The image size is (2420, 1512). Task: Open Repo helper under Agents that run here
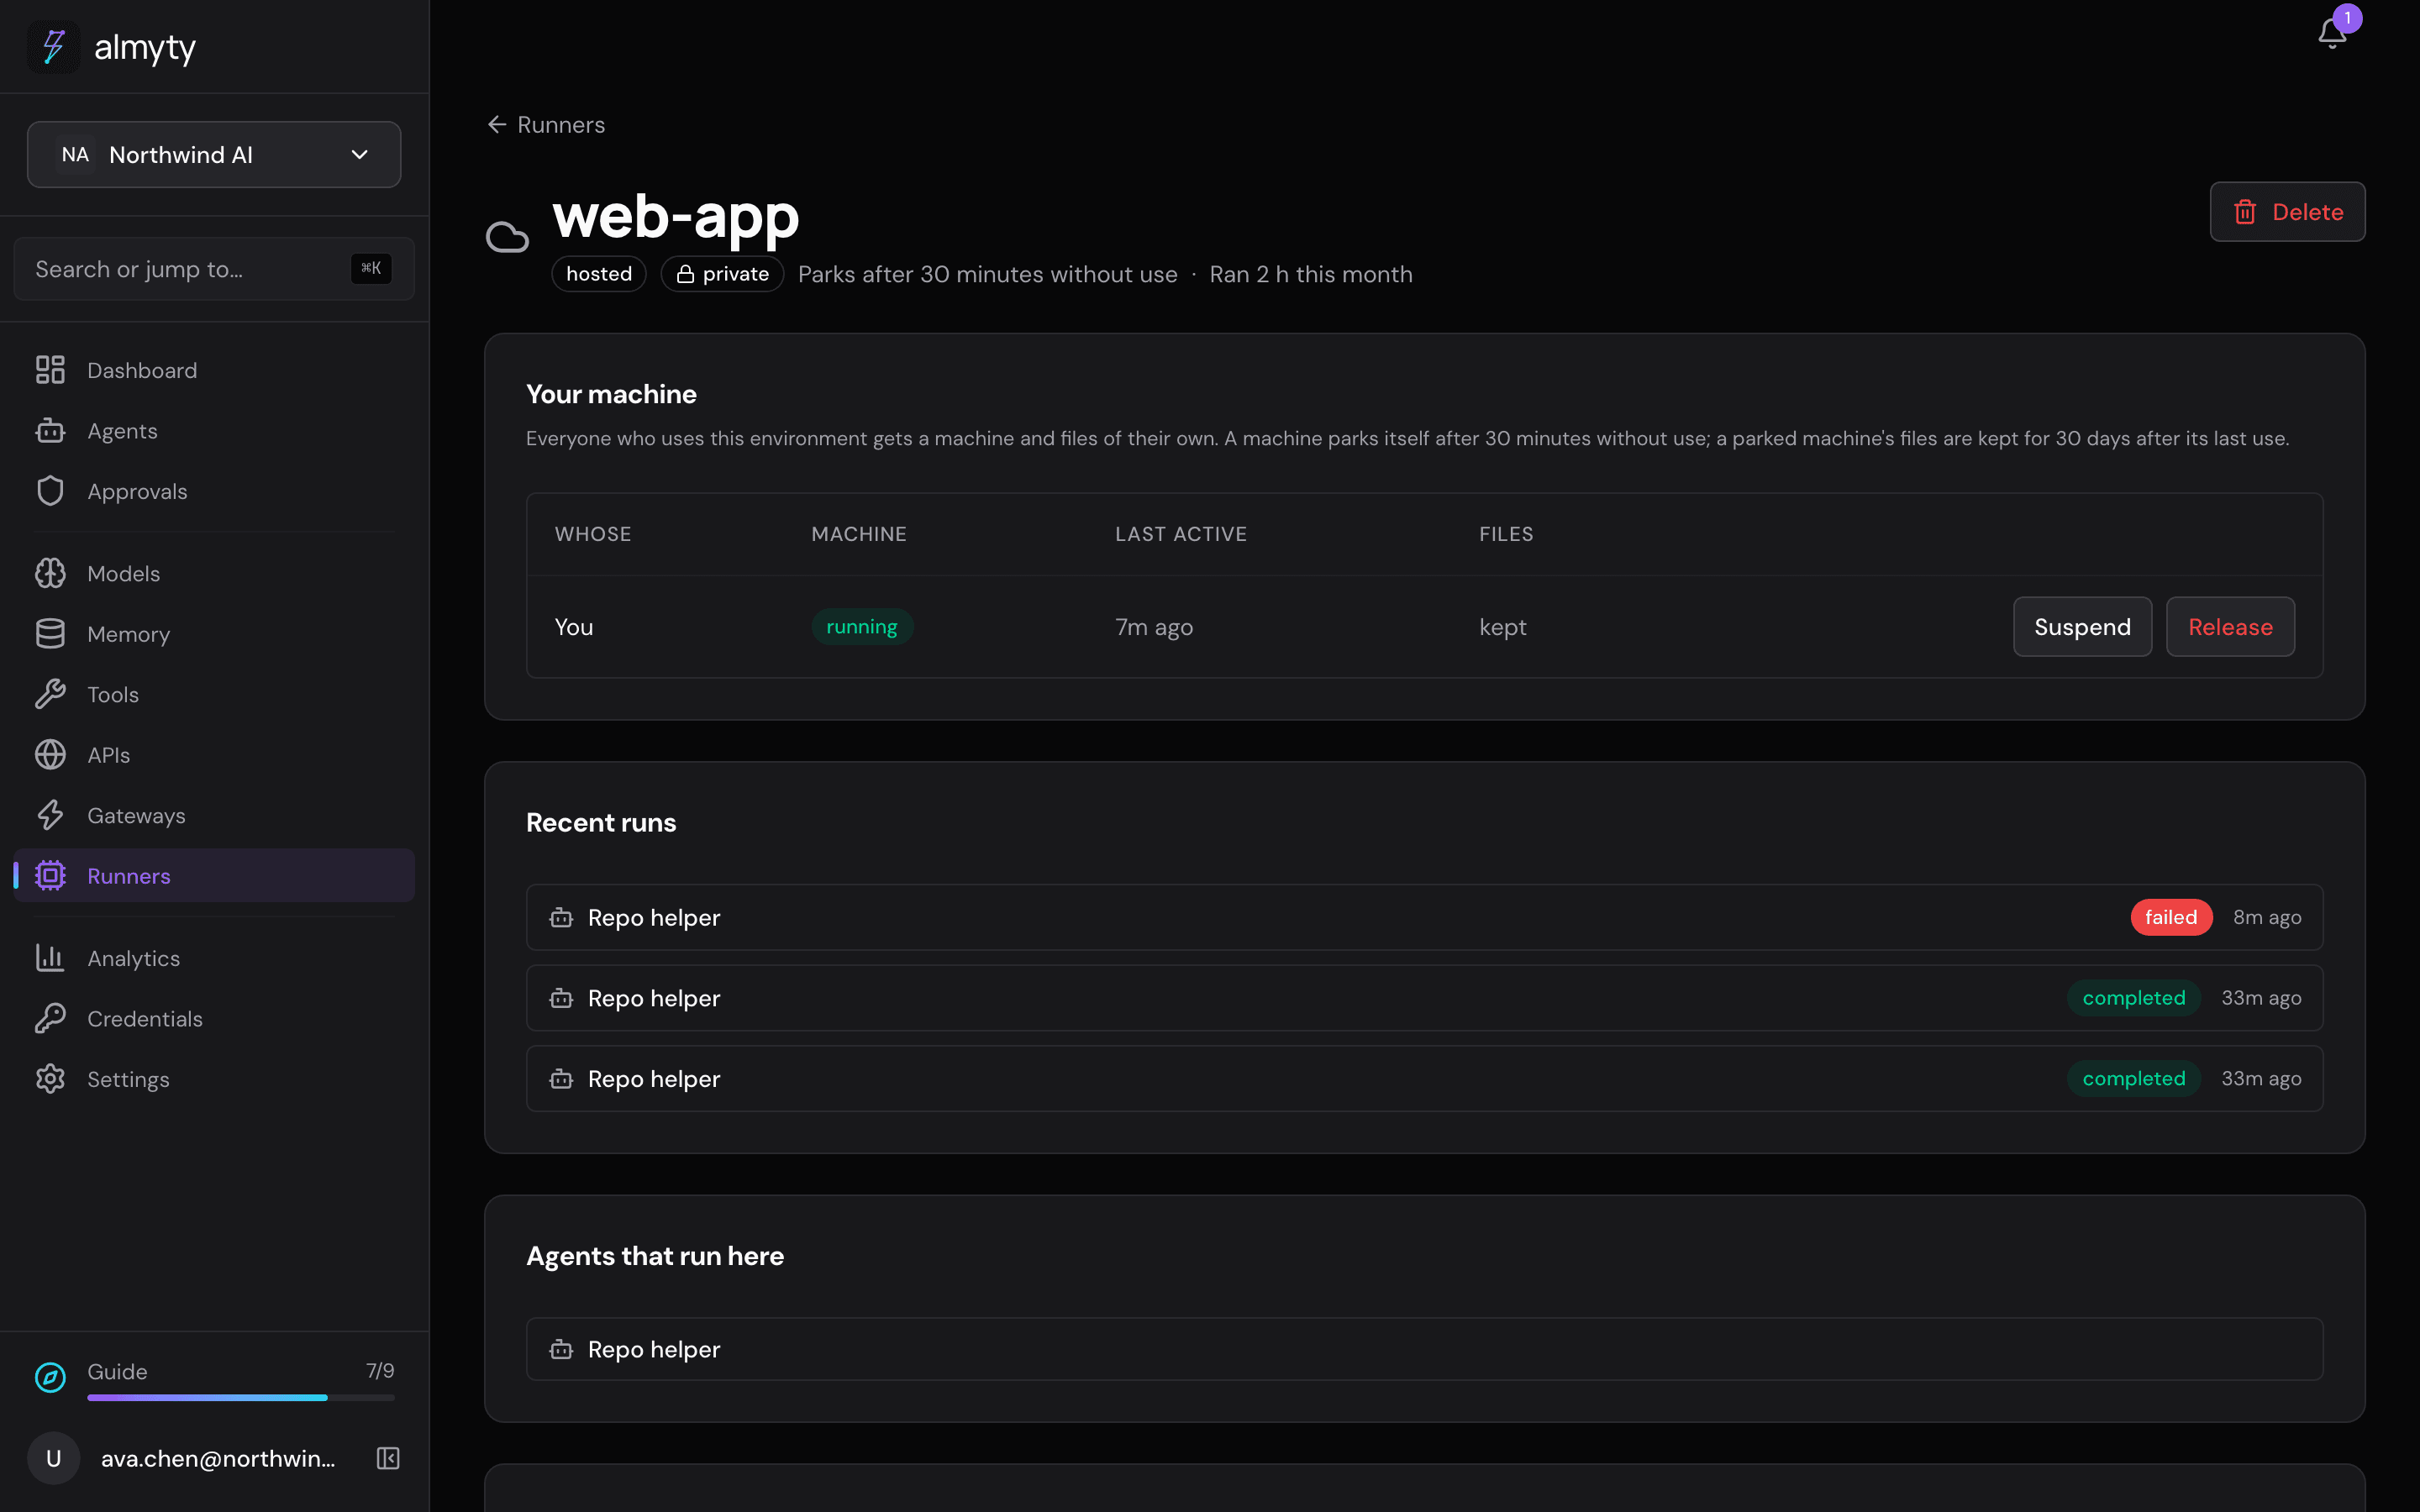tap(1424, 1349)
